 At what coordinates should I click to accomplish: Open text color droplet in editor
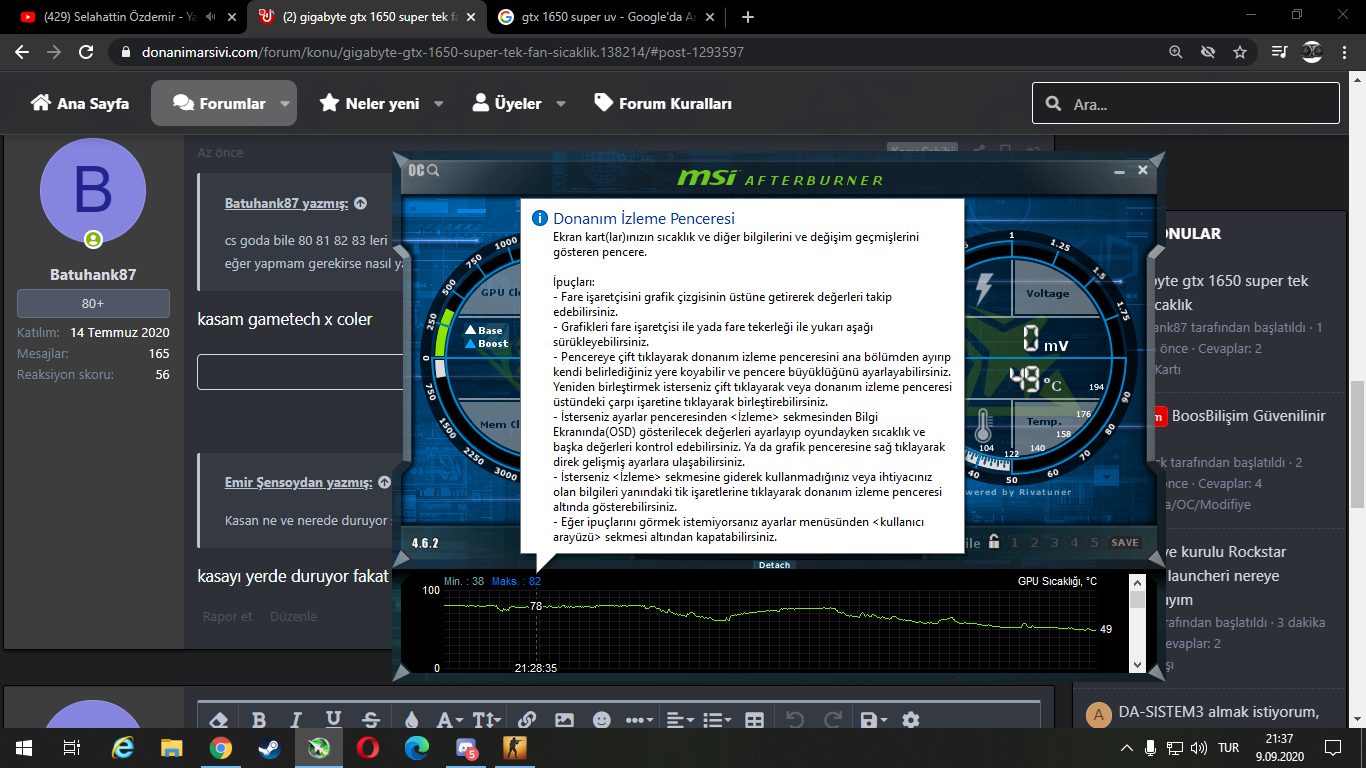[411, 720]
